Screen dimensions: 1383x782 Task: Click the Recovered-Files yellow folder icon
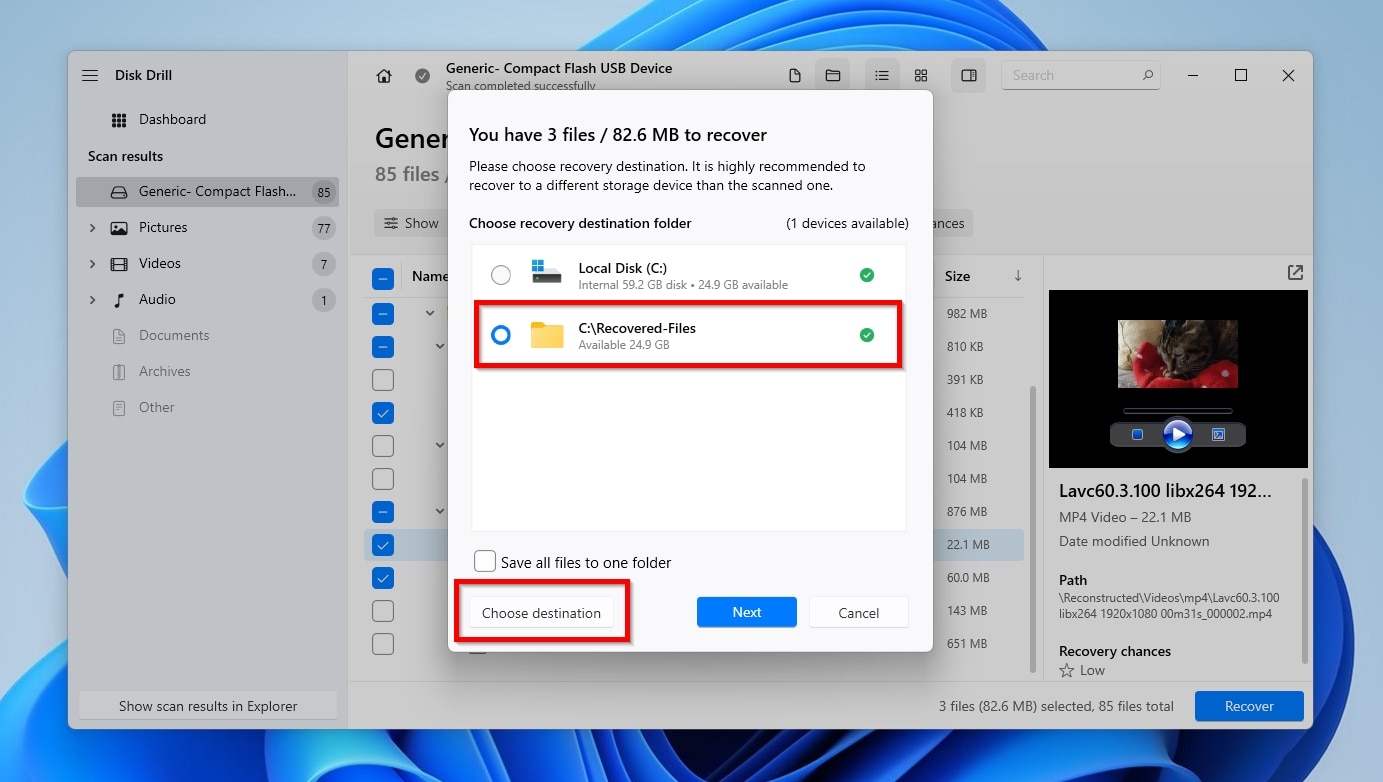coord(547,335)
